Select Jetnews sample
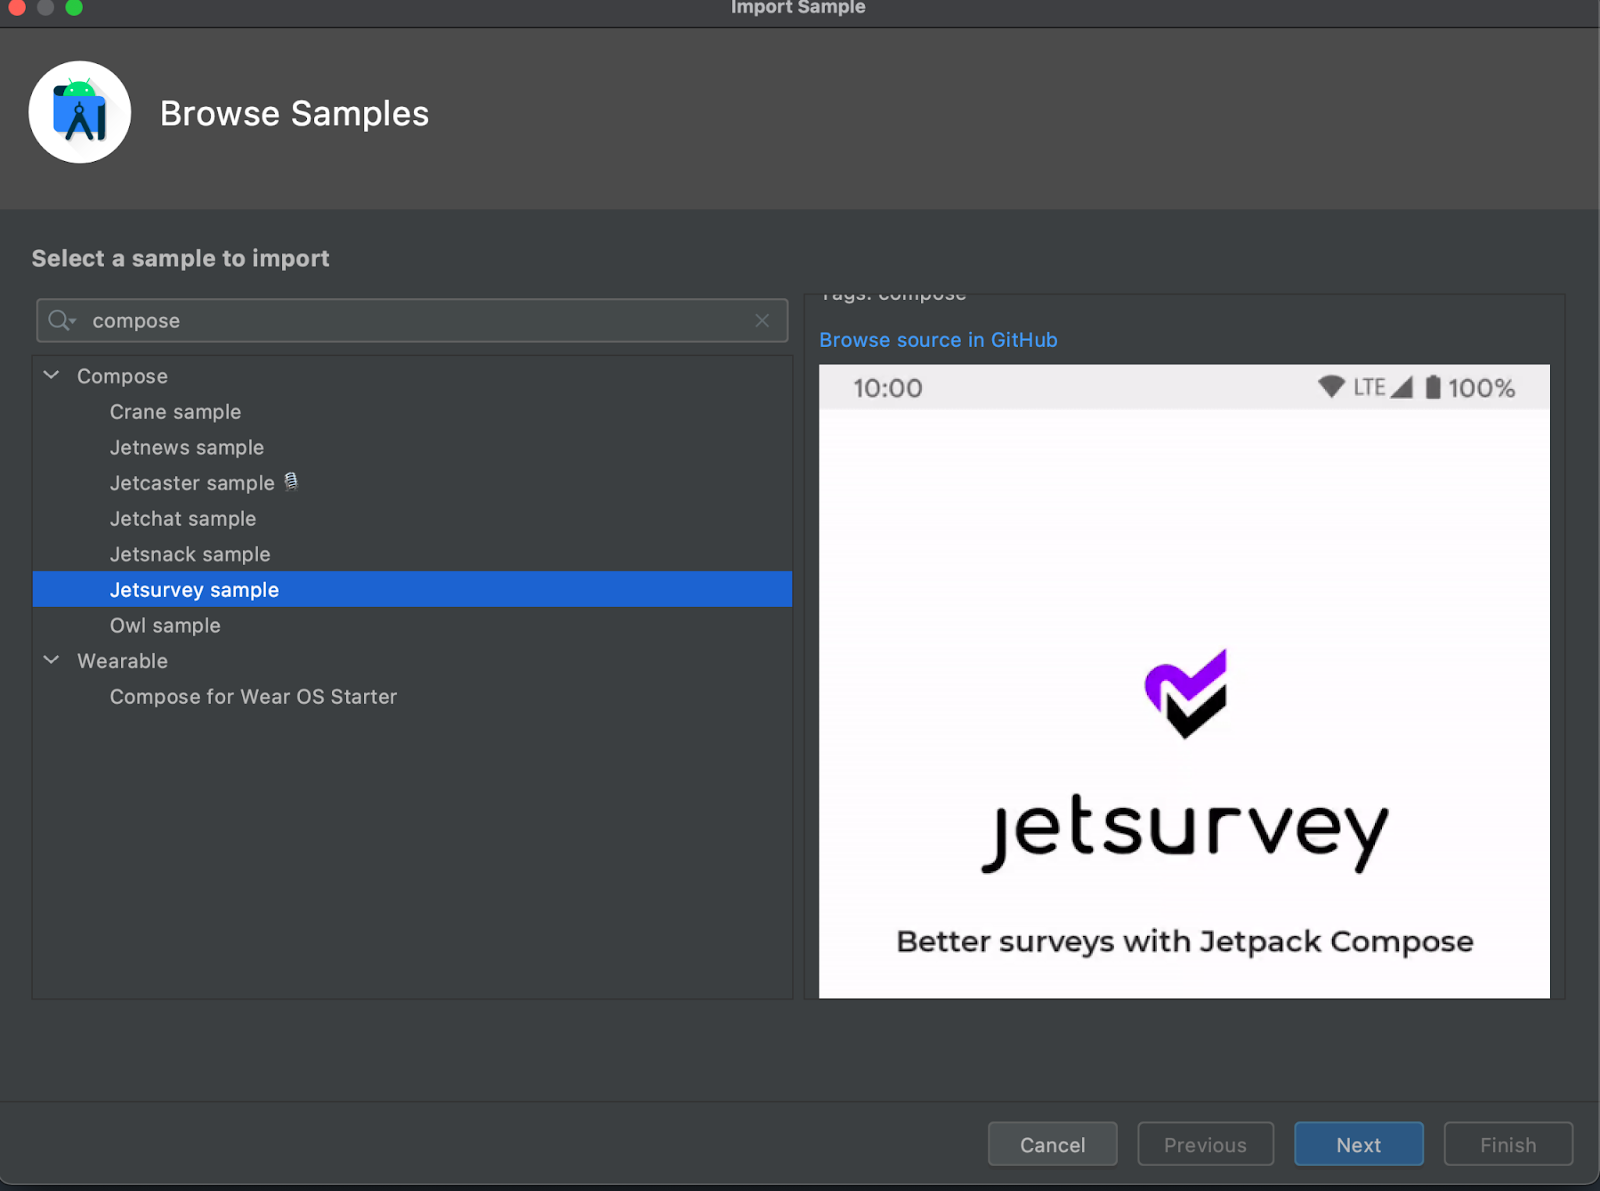This screenshot has width=1600, height=1191. [187, 447]
